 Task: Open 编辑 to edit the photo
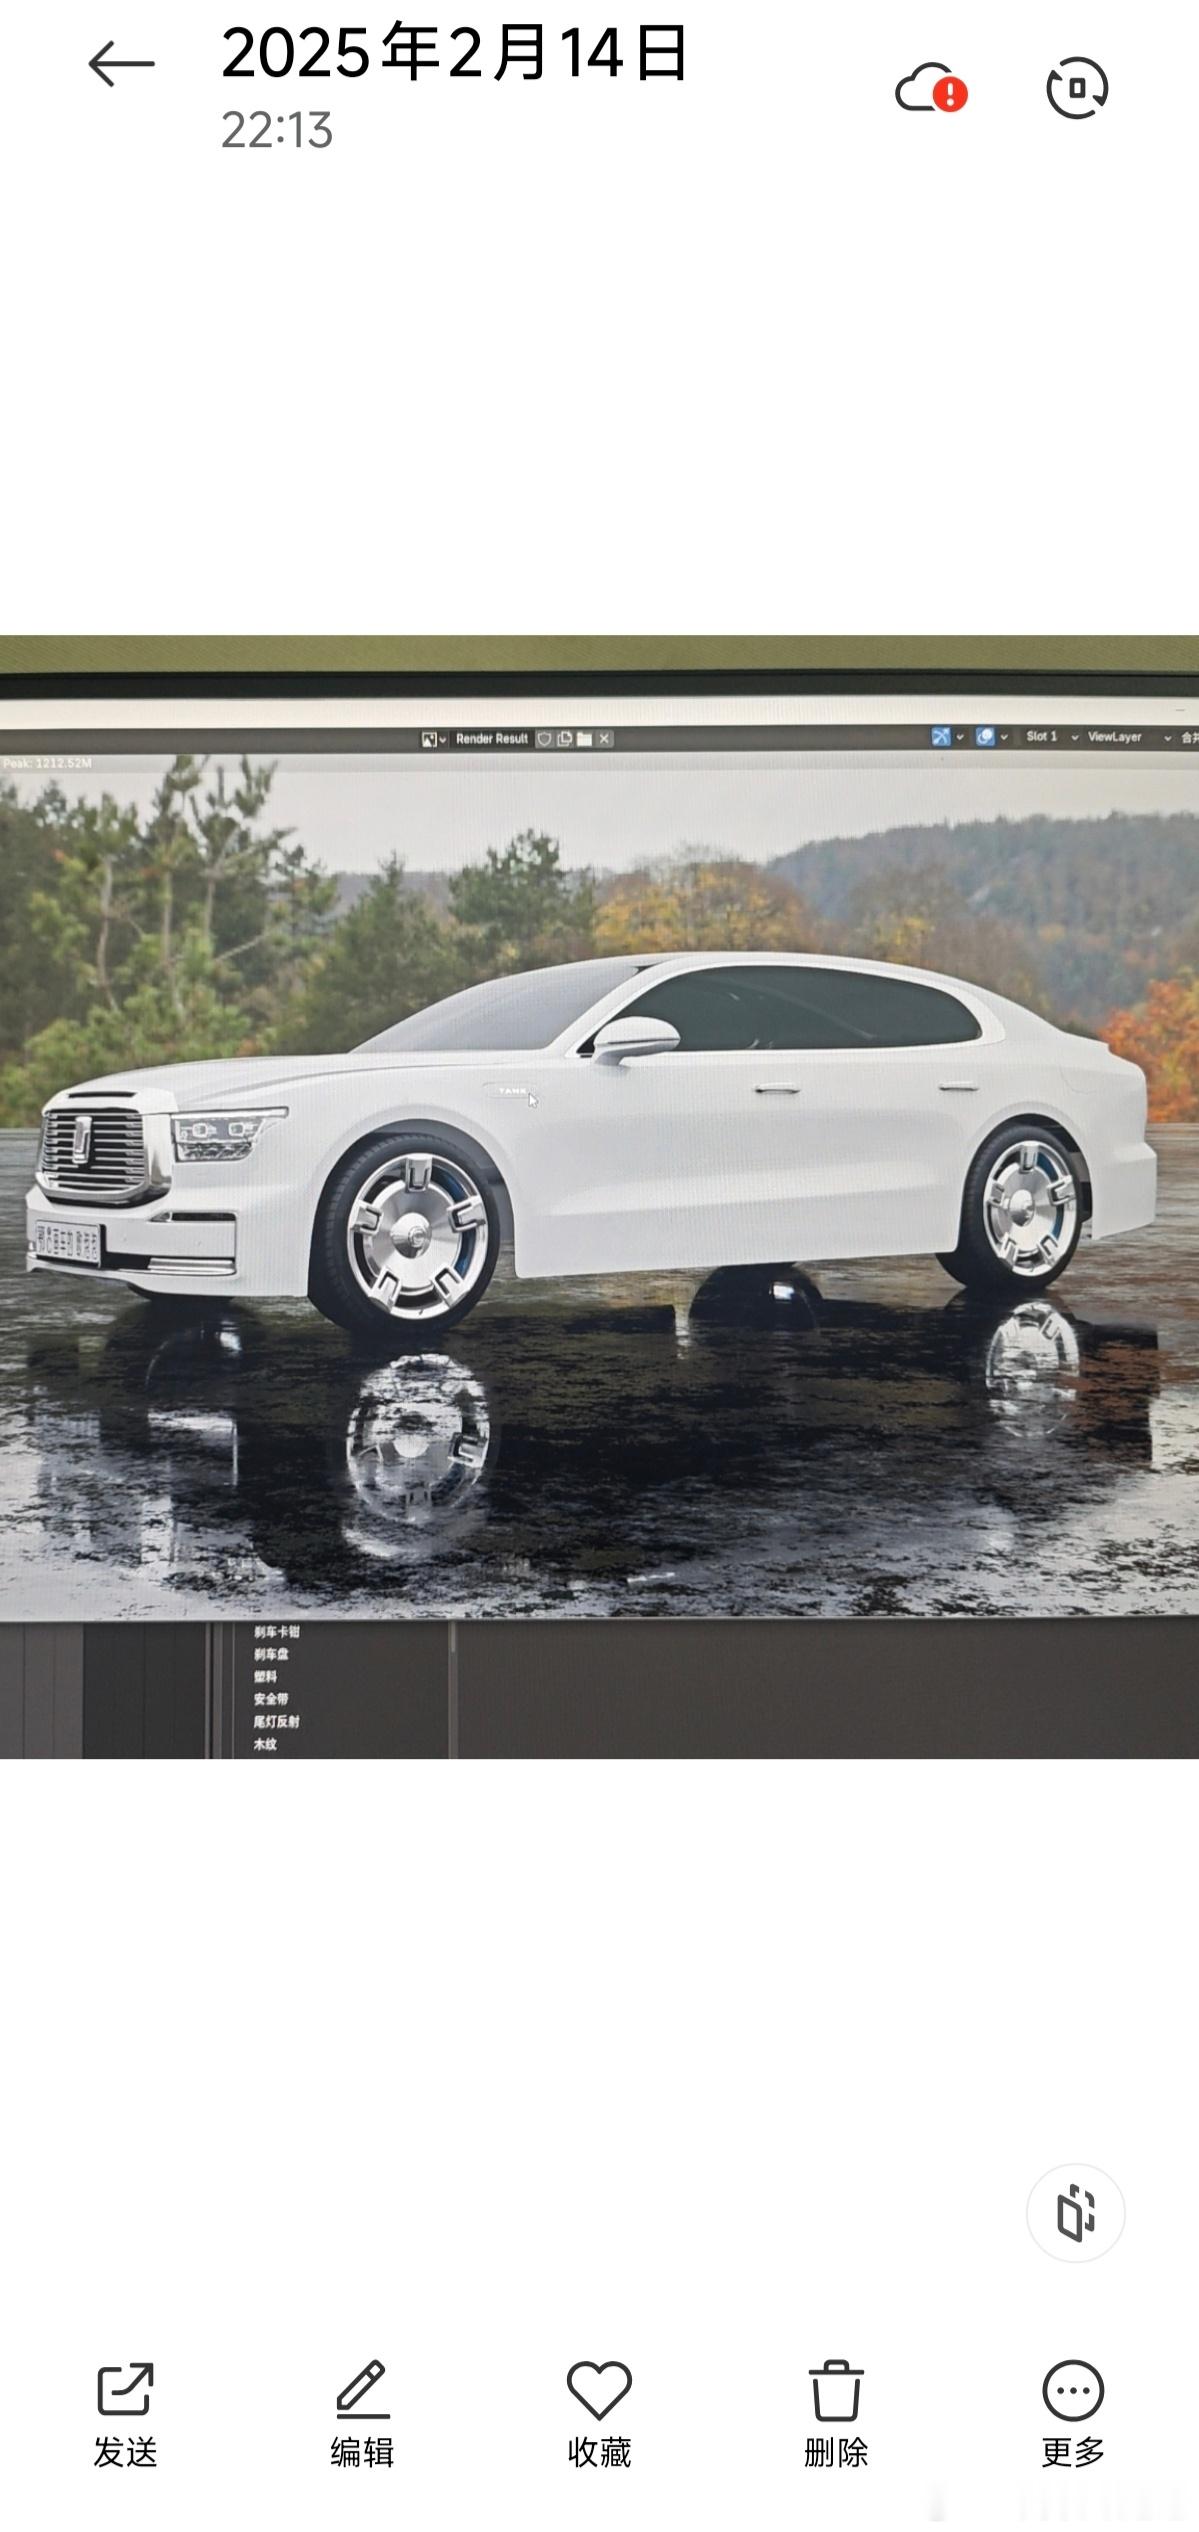tap(362, 2414)
